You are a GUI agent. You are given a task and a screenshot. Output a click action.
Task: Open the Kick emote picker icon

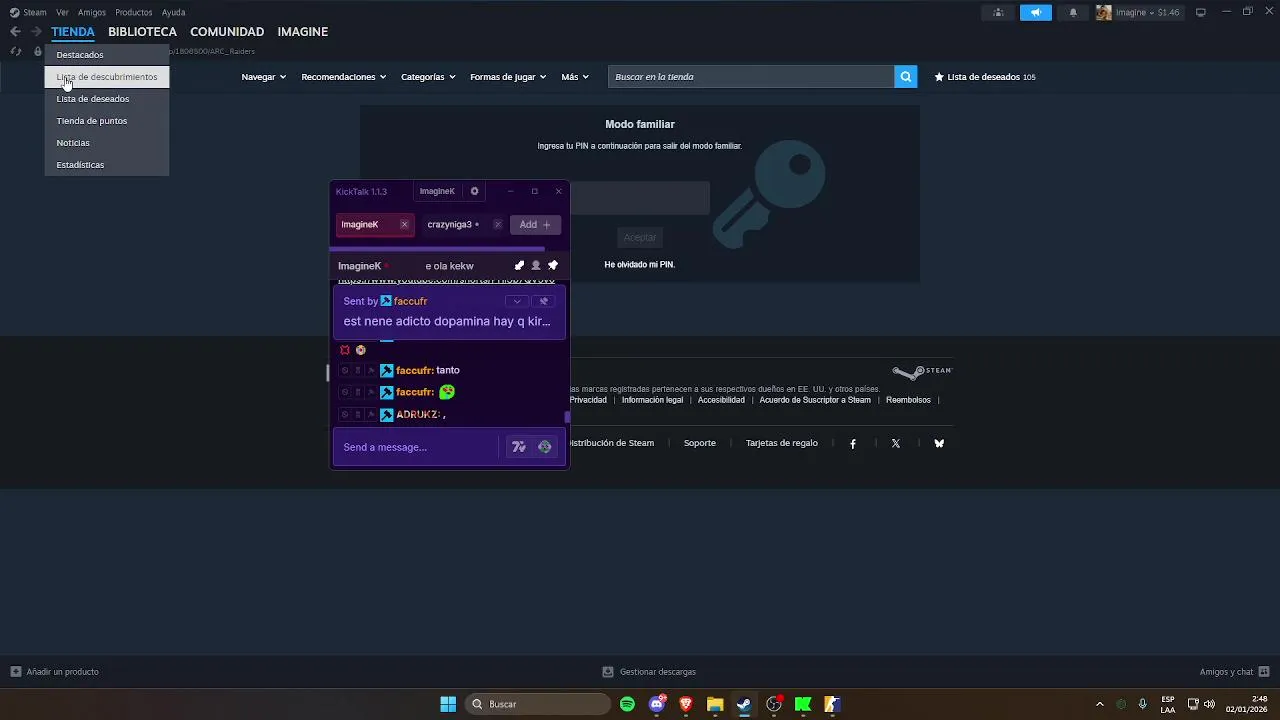545,447
